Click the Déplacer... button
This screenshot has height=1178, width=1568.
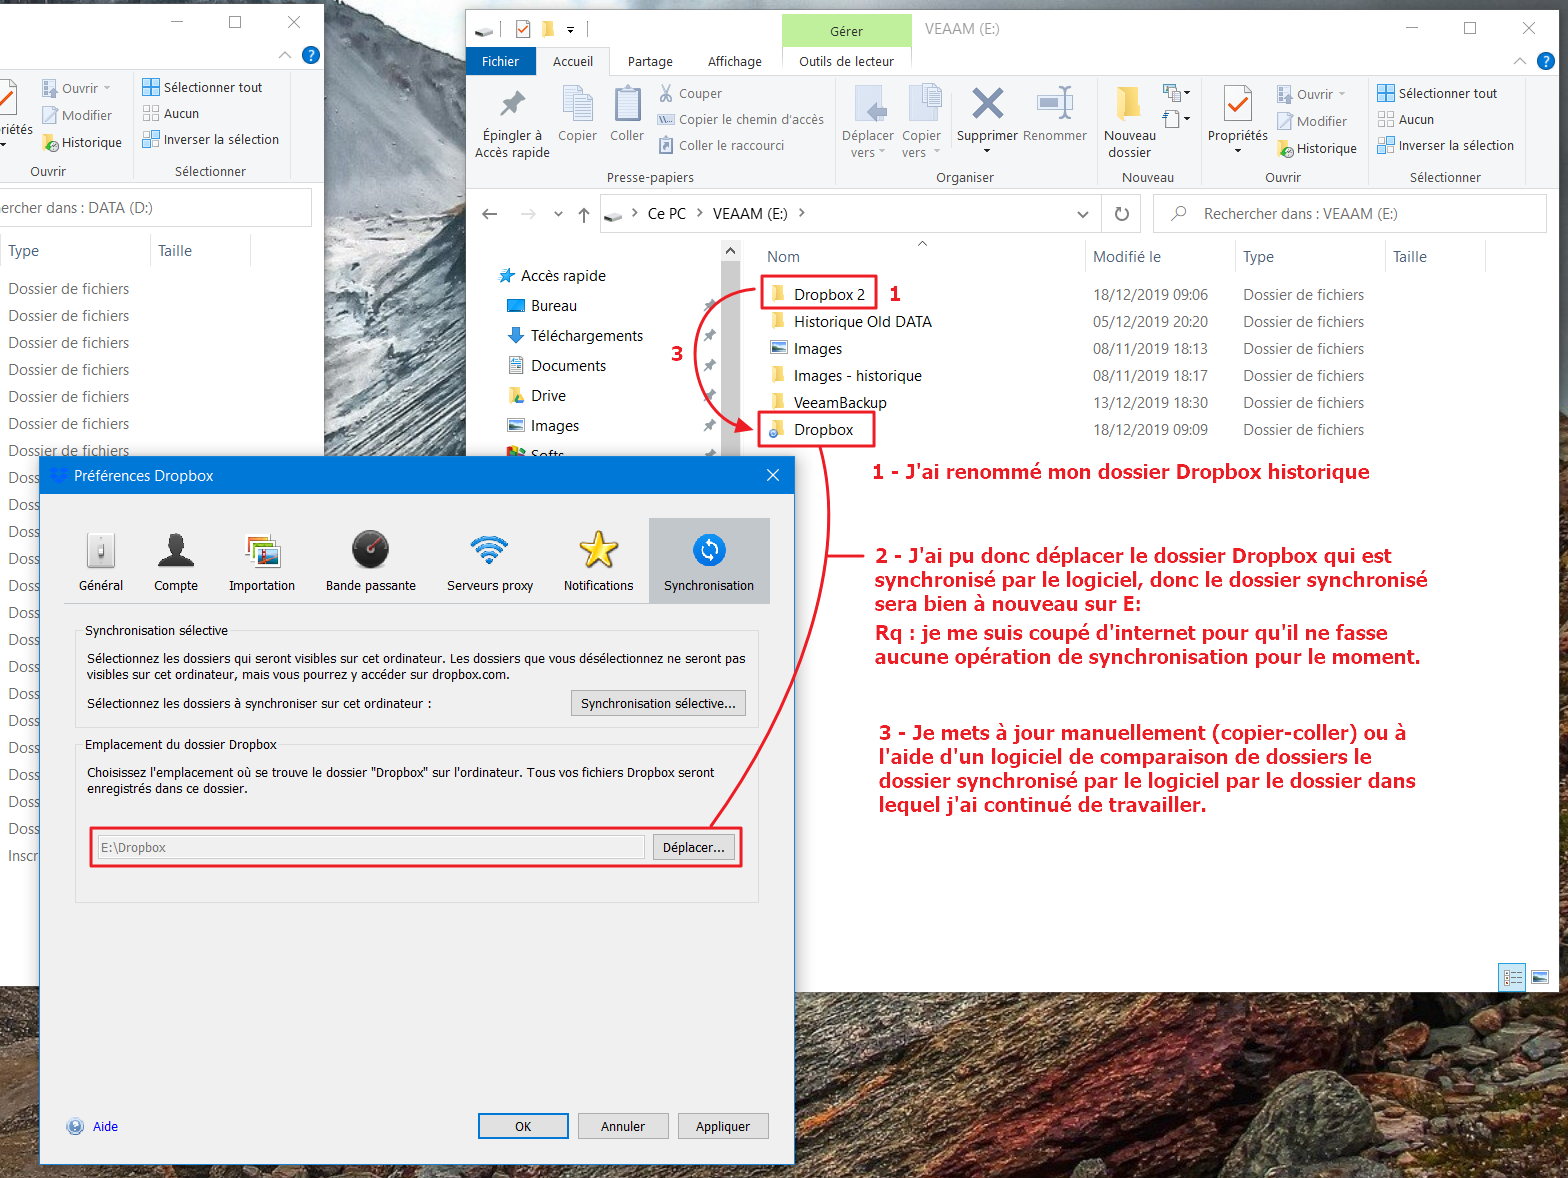coord(694,847)
